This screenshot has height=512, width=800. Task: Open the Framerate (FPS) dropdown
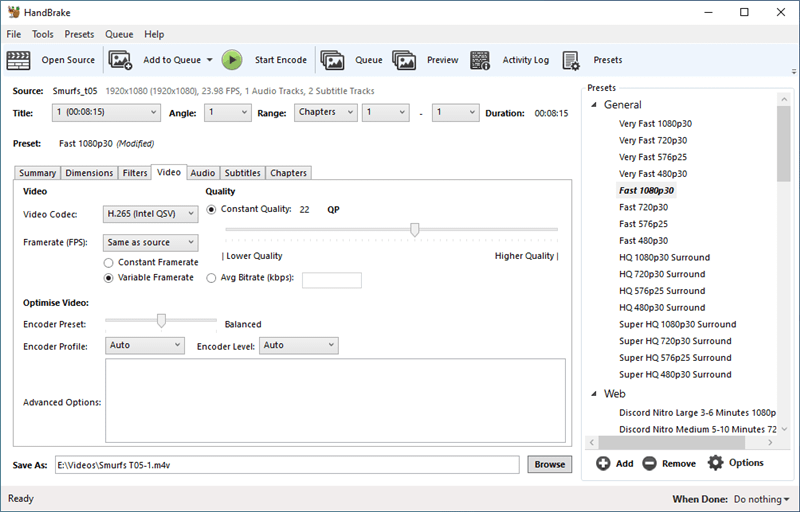tap(151, 243)
